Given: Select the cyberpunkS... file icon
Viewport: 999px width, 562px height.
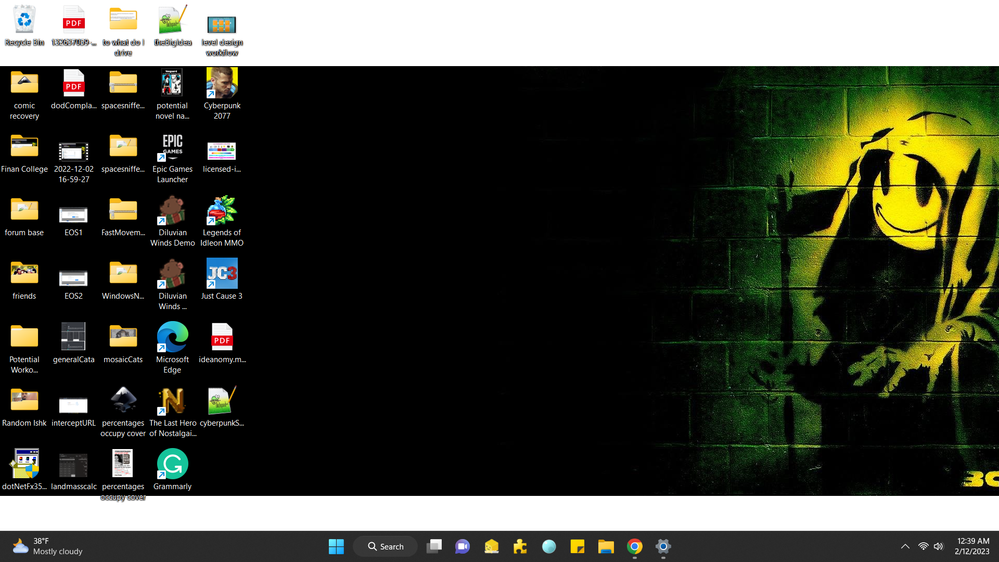Looking at the screenshot, I should pyautogui.click(x=222, y=407).
